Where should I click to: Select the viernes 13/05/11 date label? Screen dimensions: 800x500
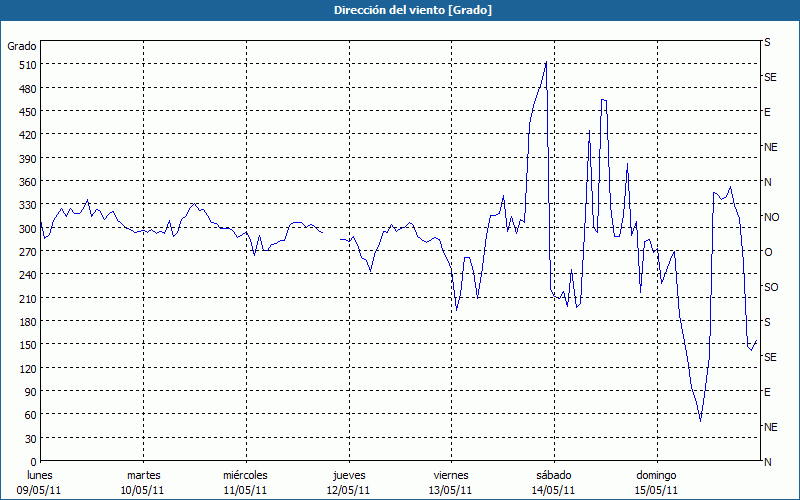(451, 483)
